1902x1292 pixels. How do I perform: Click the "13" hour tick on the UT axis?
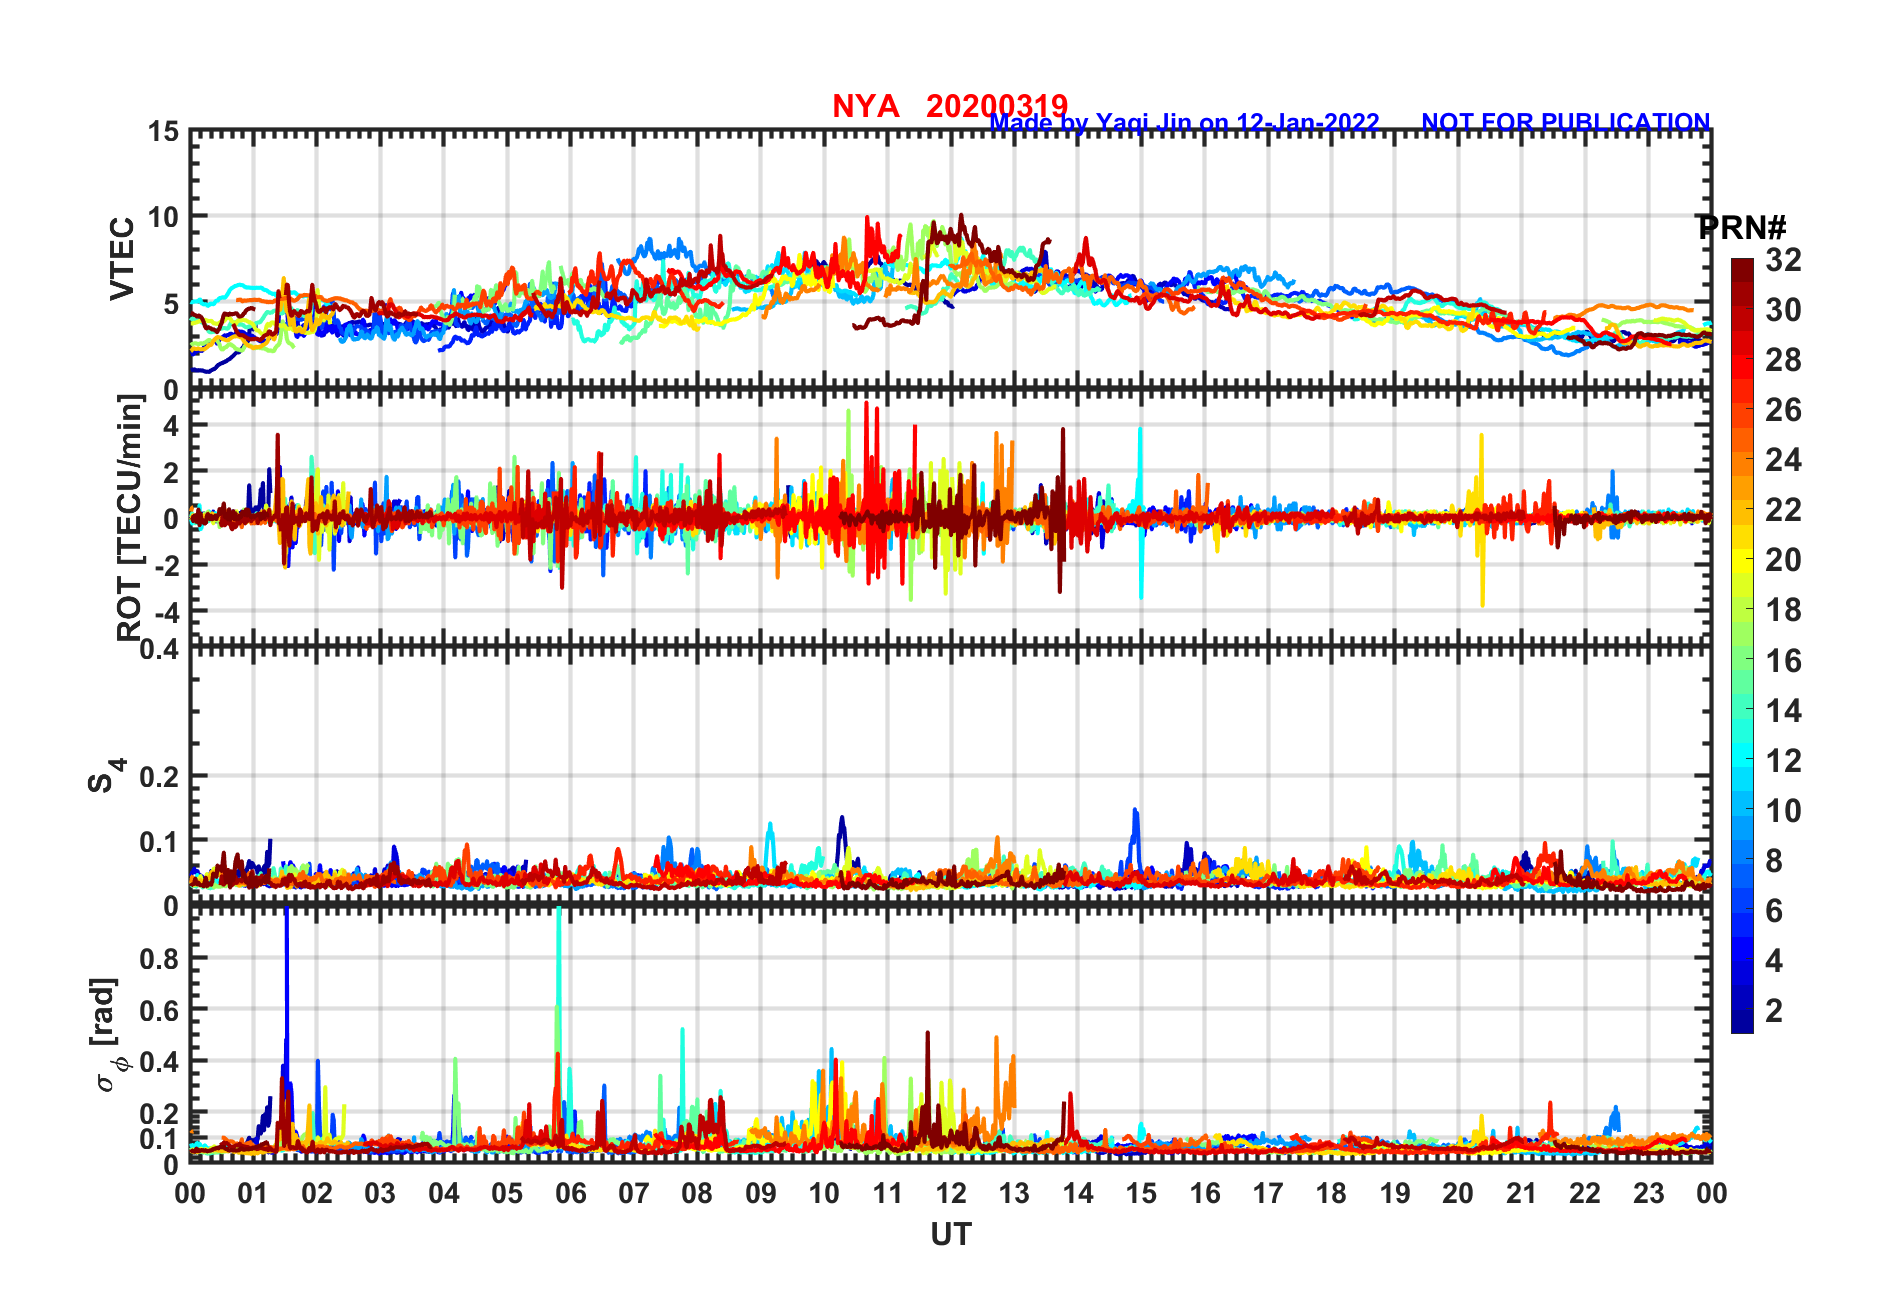tap(1014, 1193)
